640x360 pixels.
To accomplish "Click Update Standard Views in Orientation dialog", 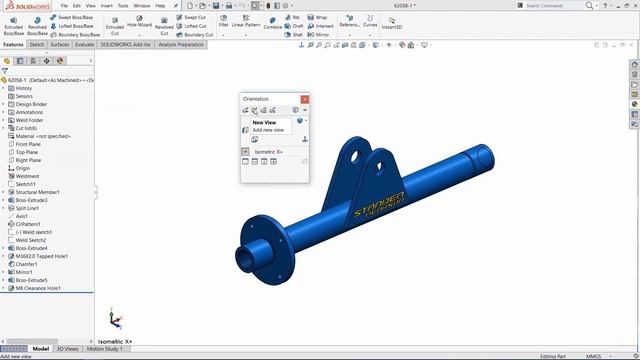I will (x=264, y=110).
